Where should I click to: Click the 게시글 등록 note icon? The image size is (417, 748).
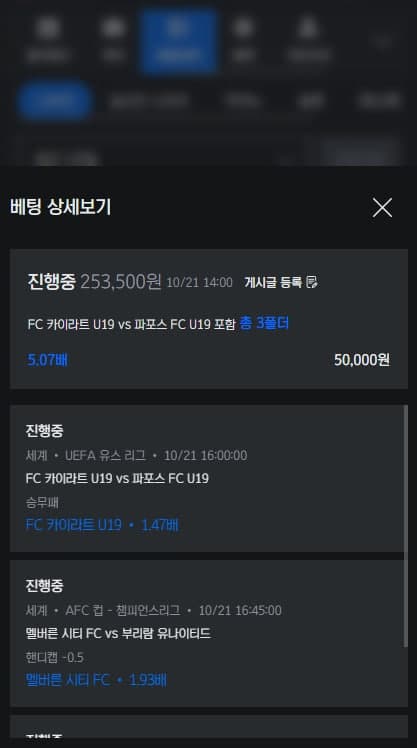[312, 282]
